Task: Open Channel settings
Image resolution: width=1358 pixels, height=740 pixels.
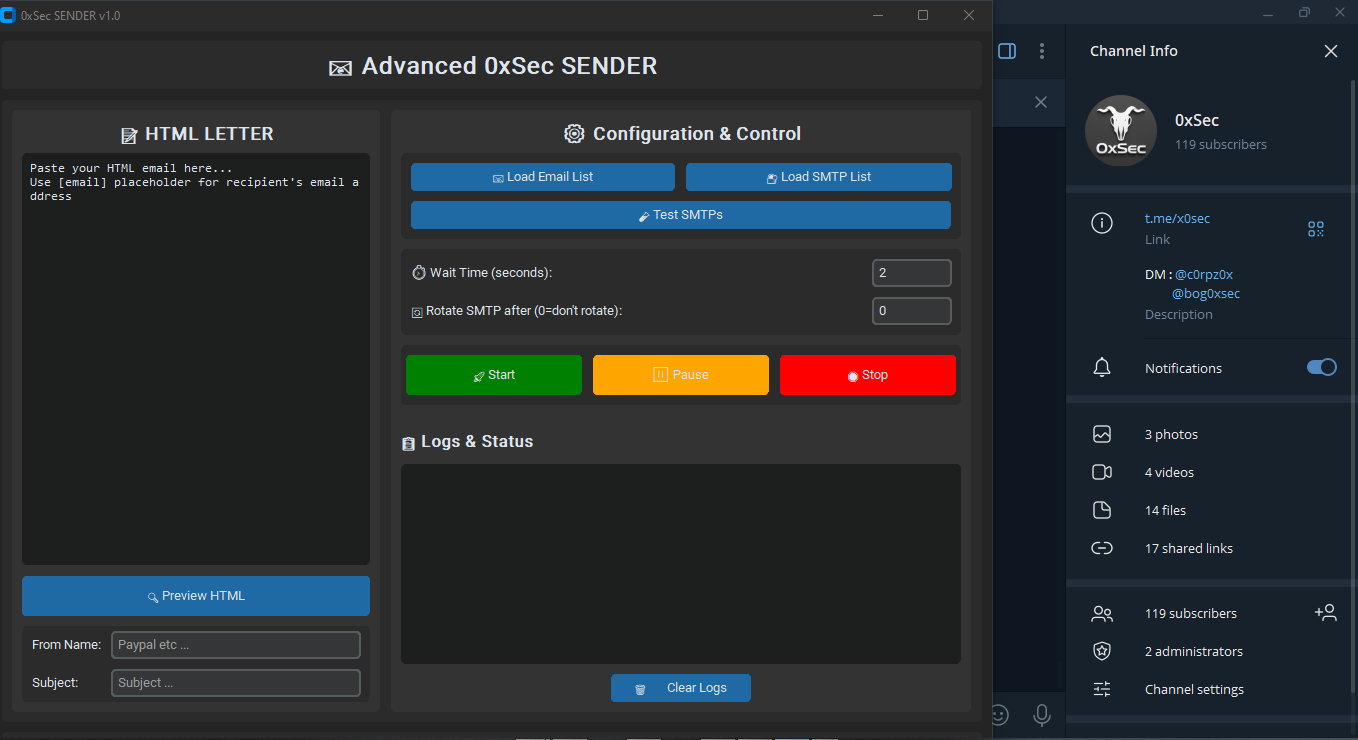Action: [x=1194, y=689]
